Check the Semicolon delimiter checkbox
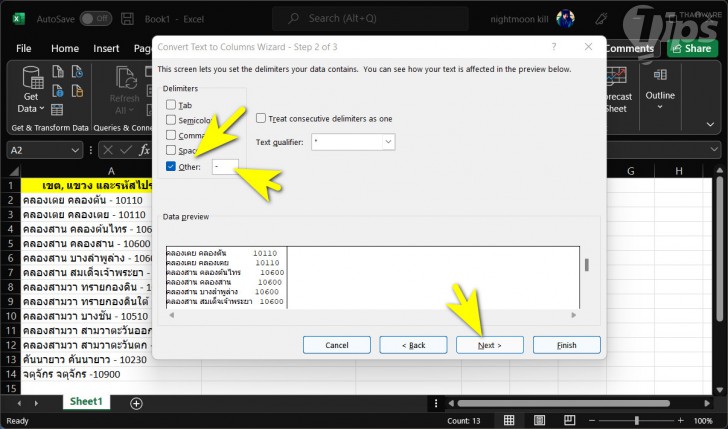The image size is (728, 429). 171,120
